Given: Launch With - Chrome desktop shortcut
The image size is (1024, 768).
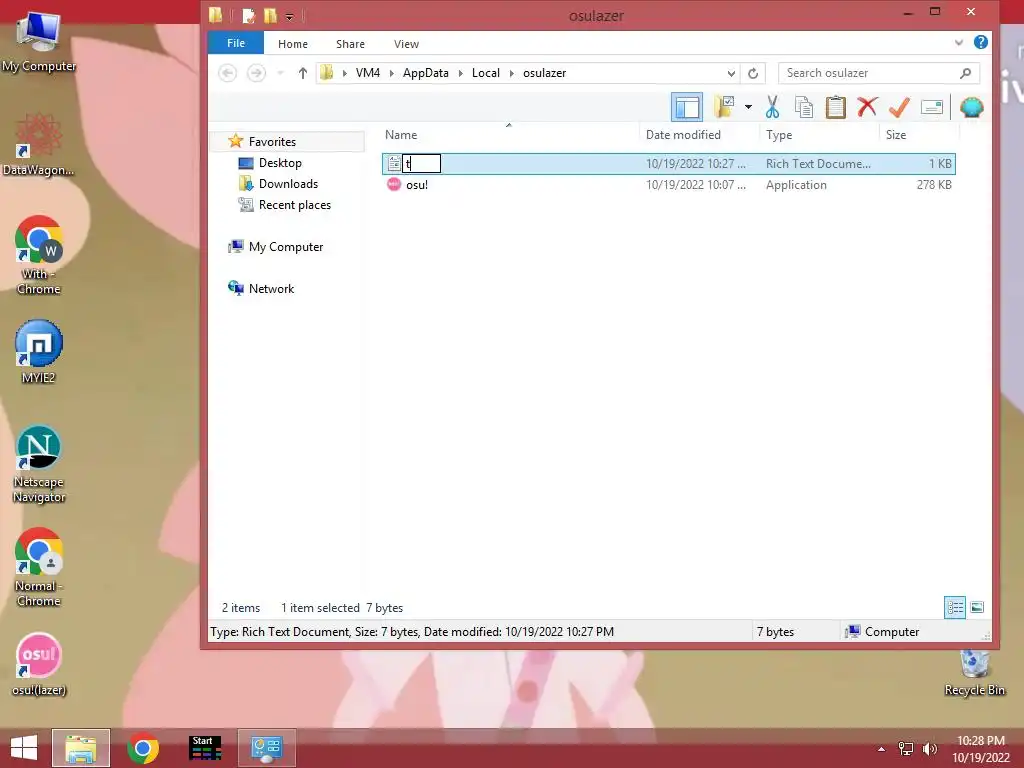Looking at the screenshot, I should click(39, 255).
